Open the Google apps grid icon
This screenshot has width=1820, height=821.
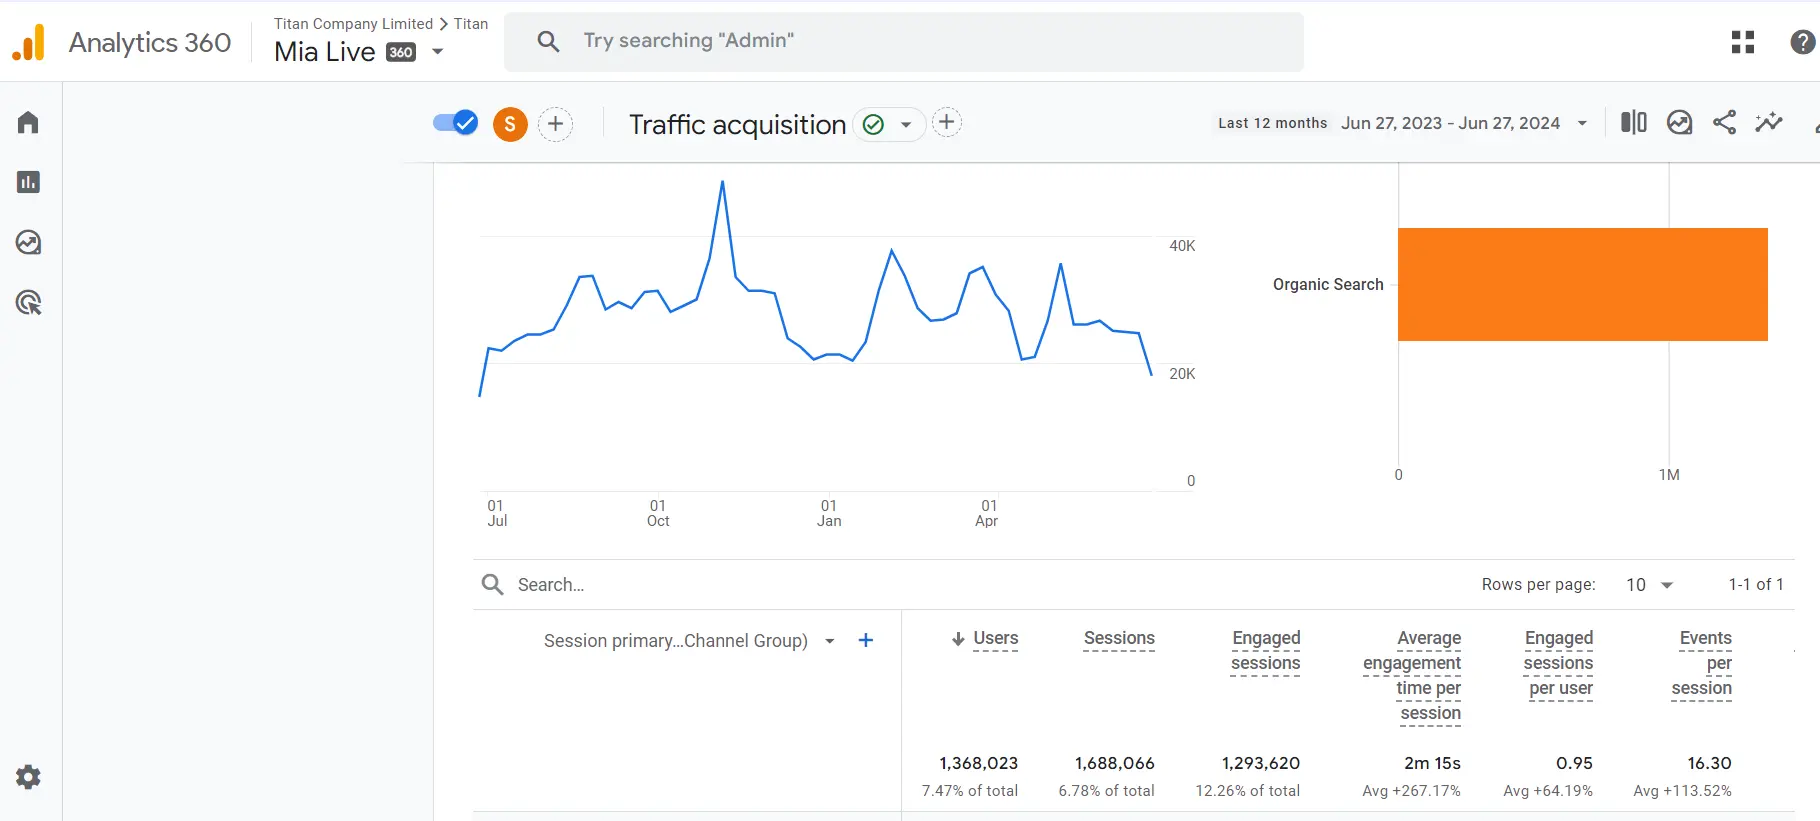1743,42
